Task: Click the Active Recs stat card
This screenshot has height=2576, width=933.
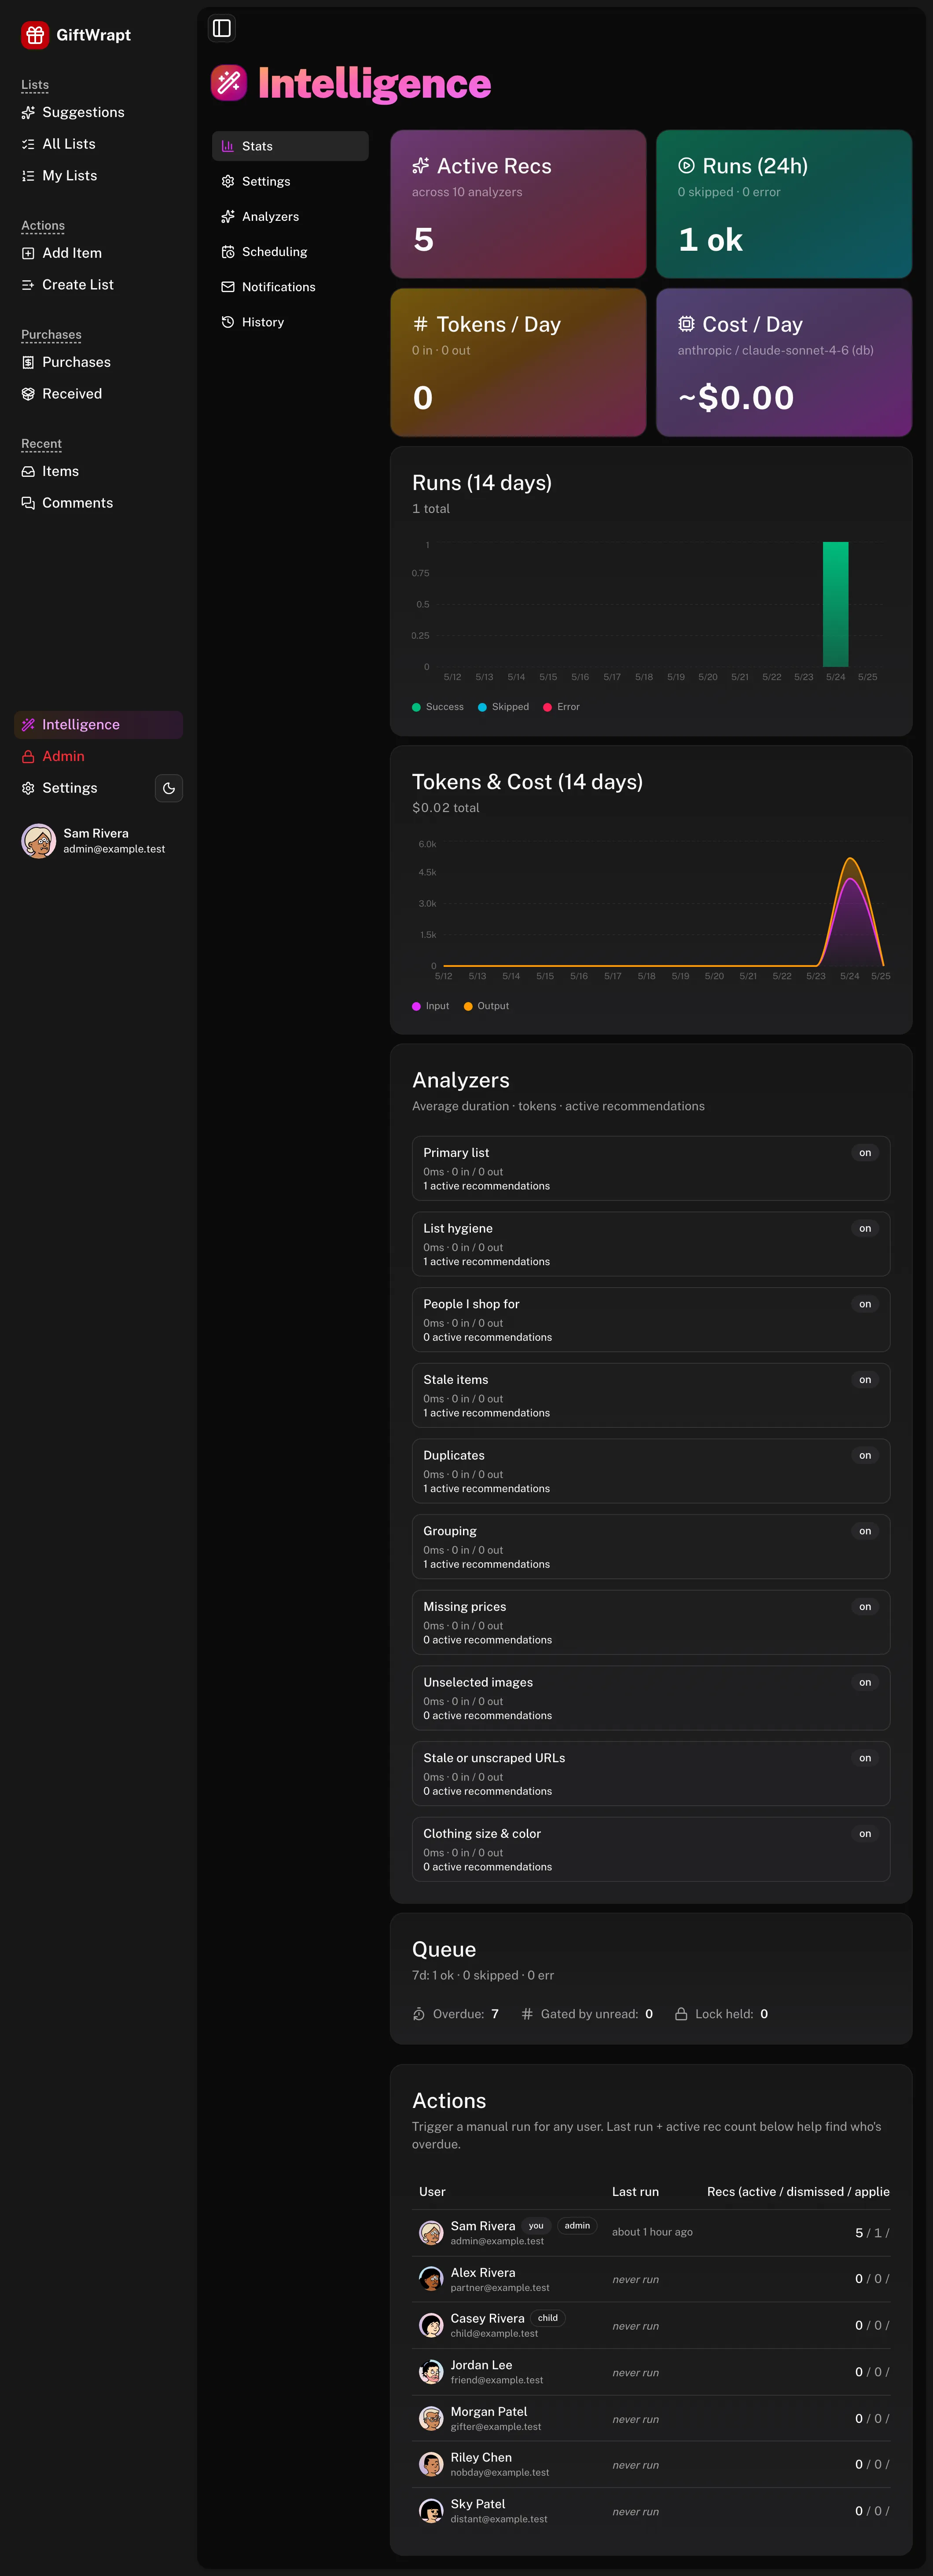Action: (518, 204)
